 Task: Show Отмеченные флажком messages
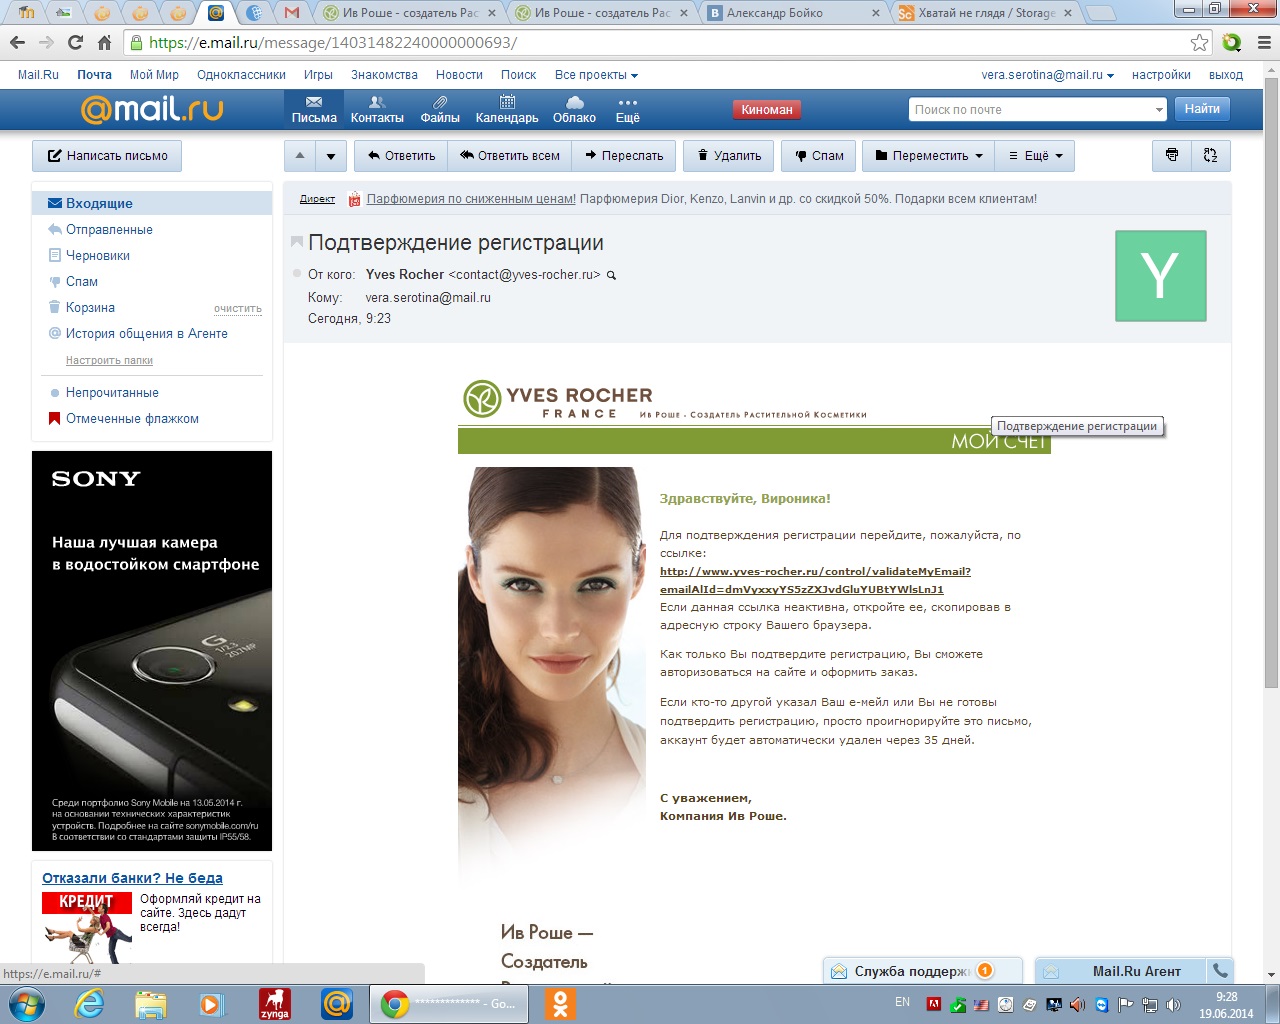tap(132, 418)
